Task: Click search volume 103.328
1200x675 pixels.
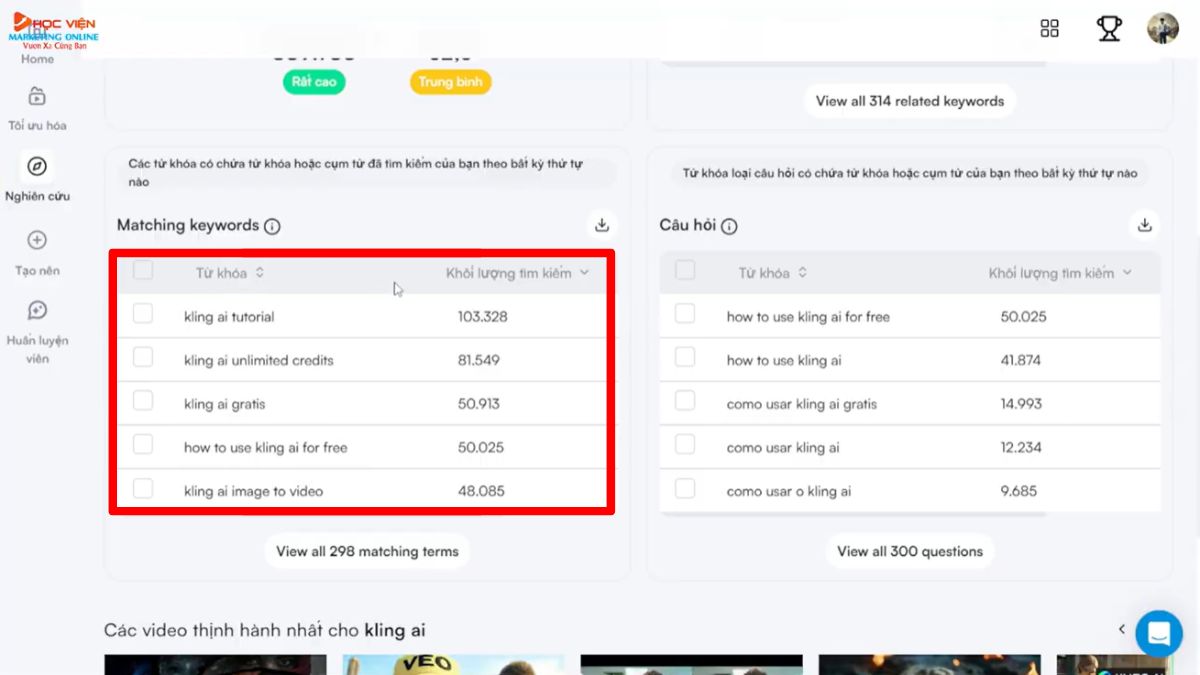Action: click(483, 317)
